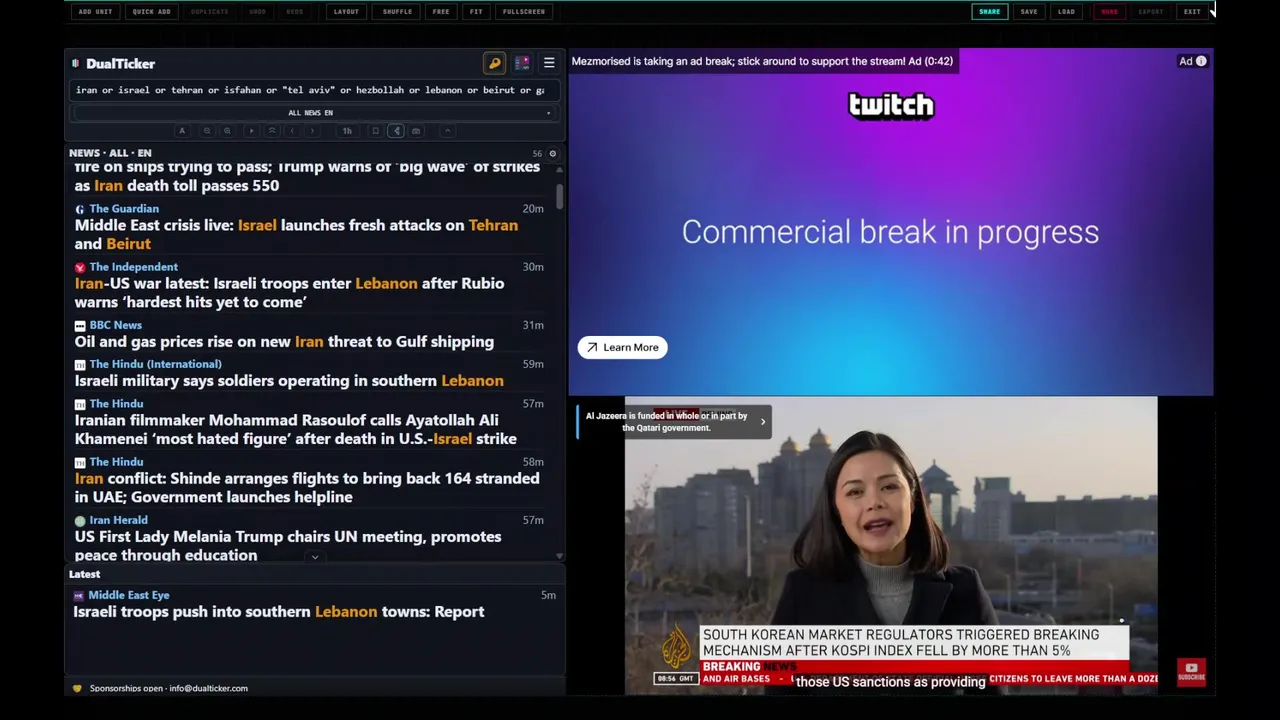
Task: Click the next arrow in news toolbar
Action: [312, 131]
